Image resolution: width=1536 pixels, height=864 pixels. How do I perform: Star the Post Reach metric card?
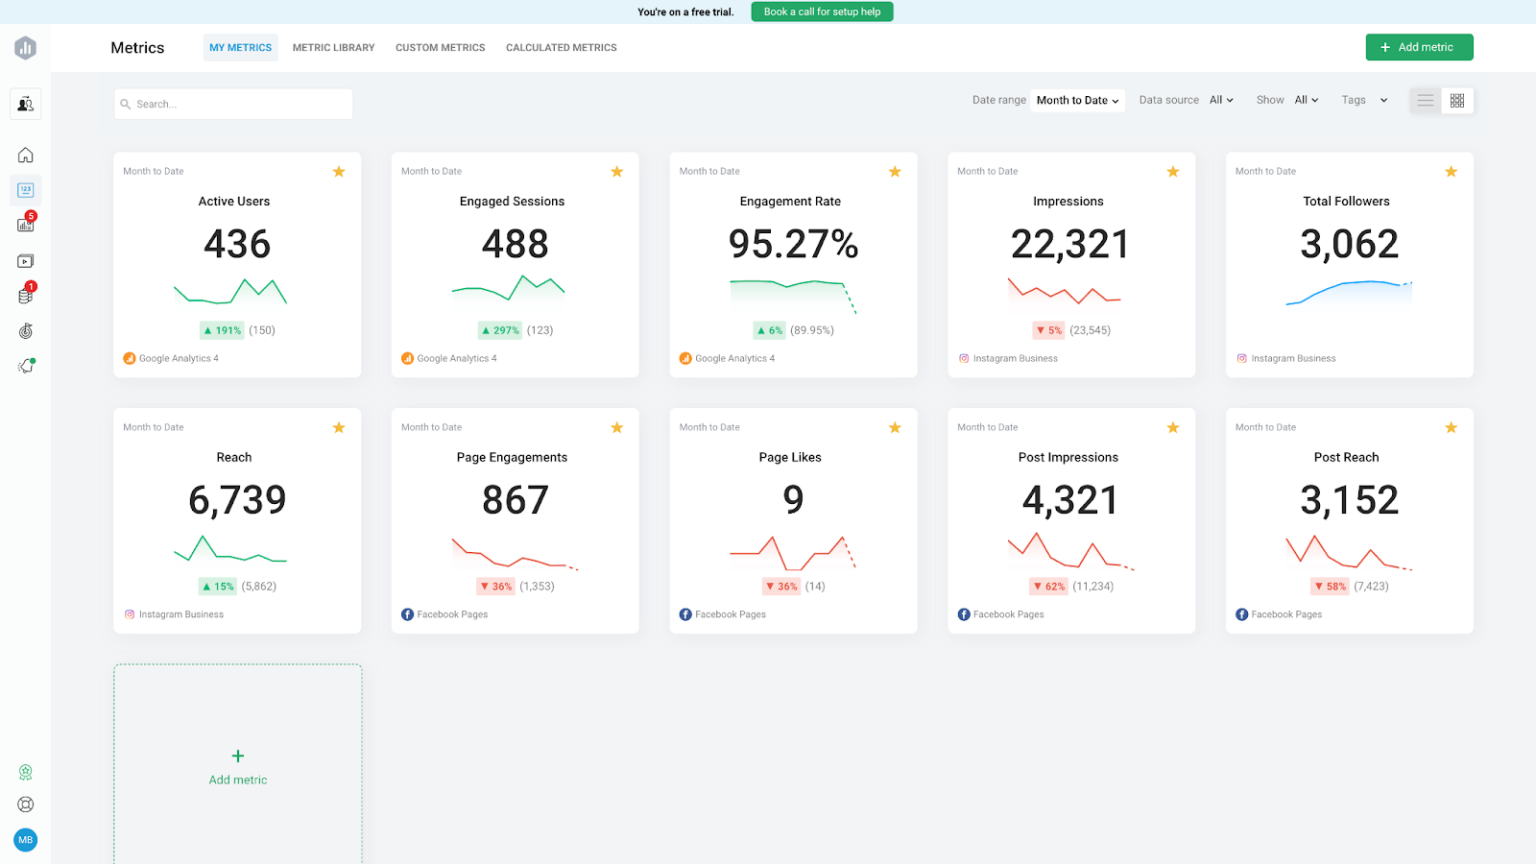point(1451,427)
